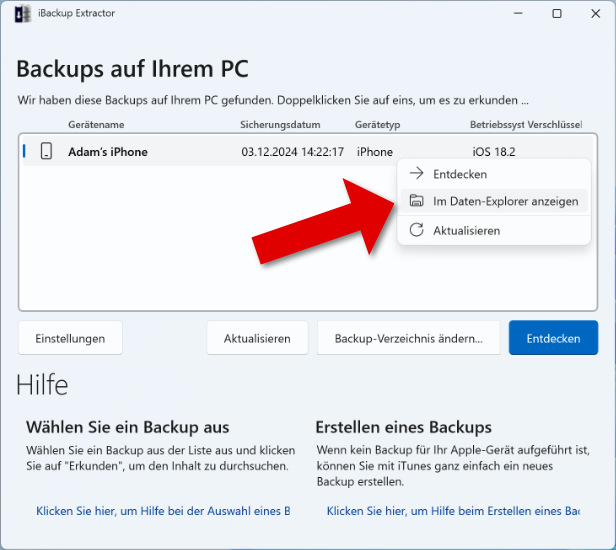Screen dimensions: 616x550
Task: Open help link about creating a backup
Action: point(453,511)
